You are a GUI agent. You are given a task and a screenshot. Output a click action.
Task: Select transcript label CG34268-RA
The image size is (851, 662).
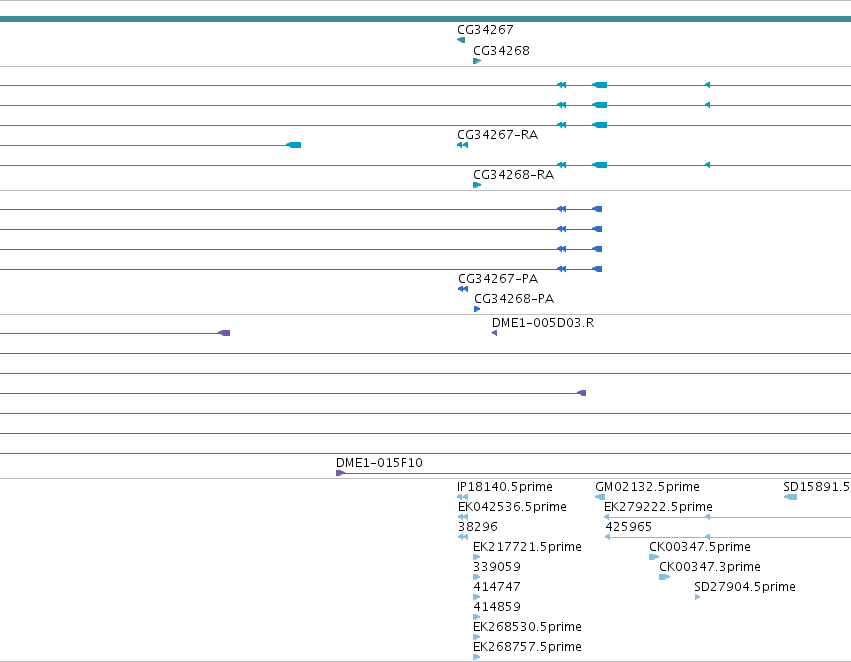click(x=513, y=175)
